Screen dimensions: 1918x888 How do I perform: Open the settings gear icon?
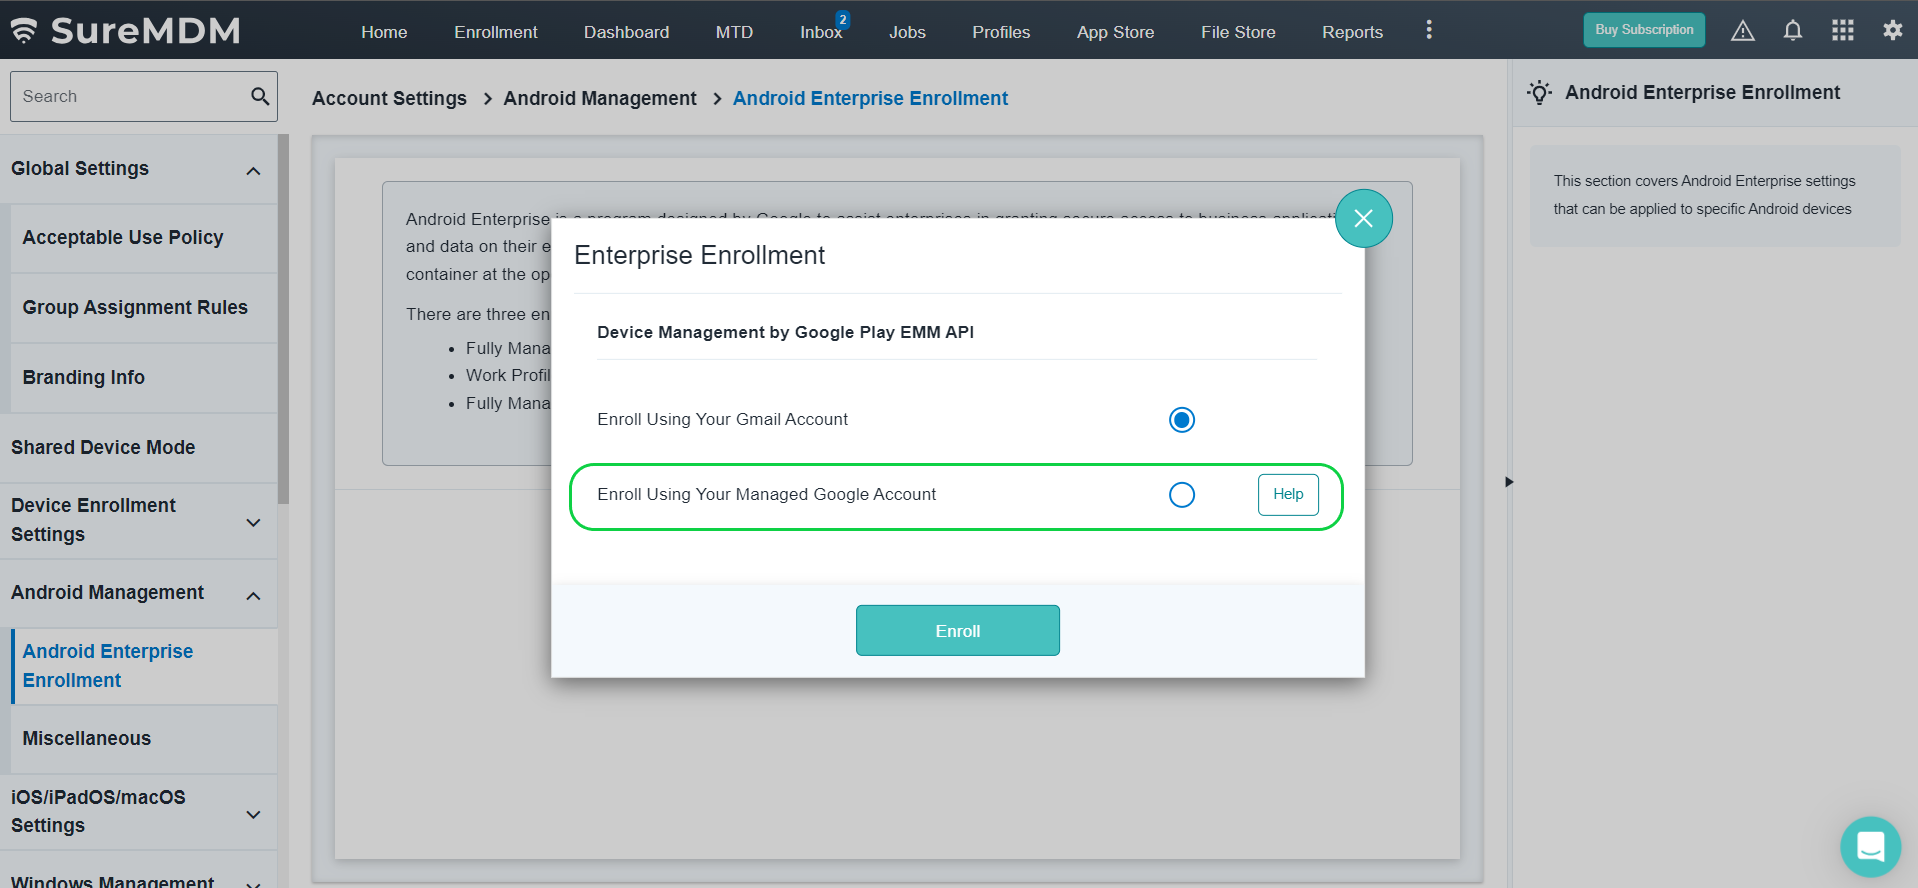(x=1892, y=30)
